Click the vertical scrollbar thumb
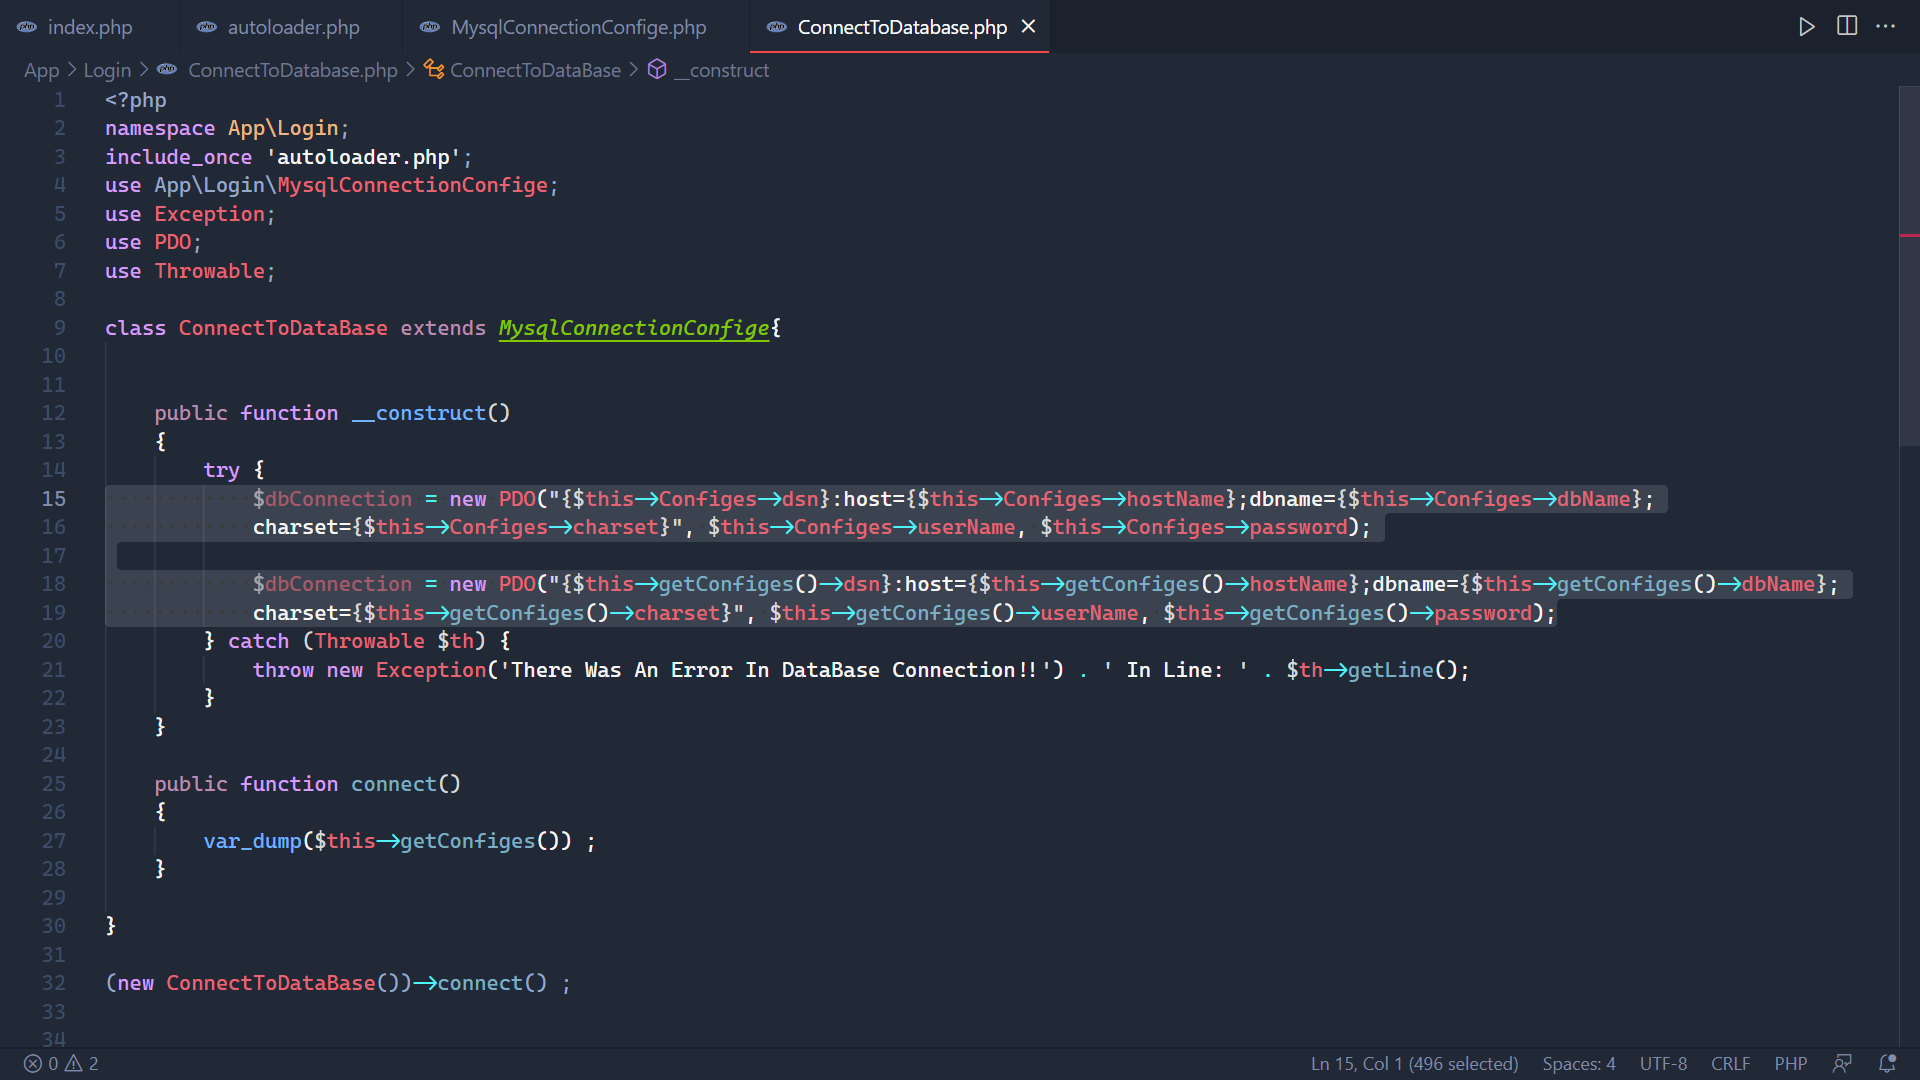 1909,265
